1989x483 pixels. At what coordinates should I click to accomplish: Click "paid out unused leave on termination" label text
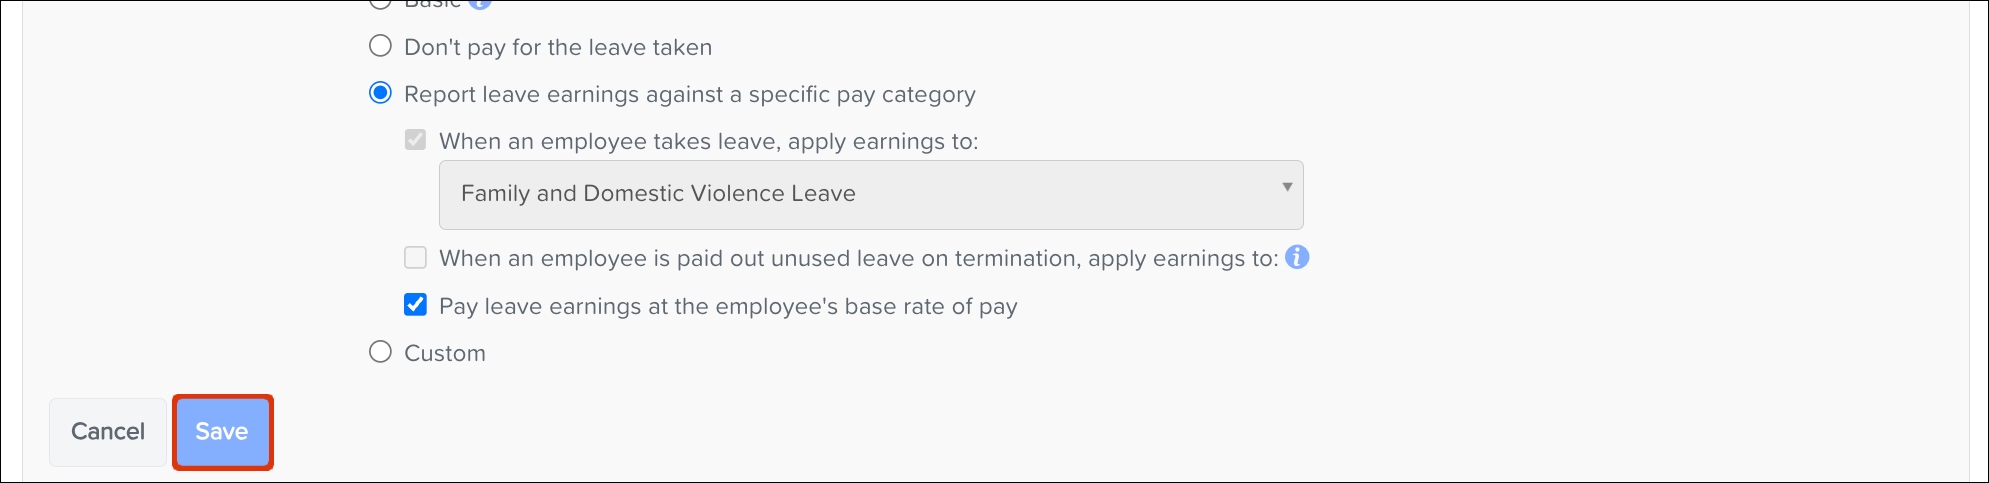(x=858, y=259)
